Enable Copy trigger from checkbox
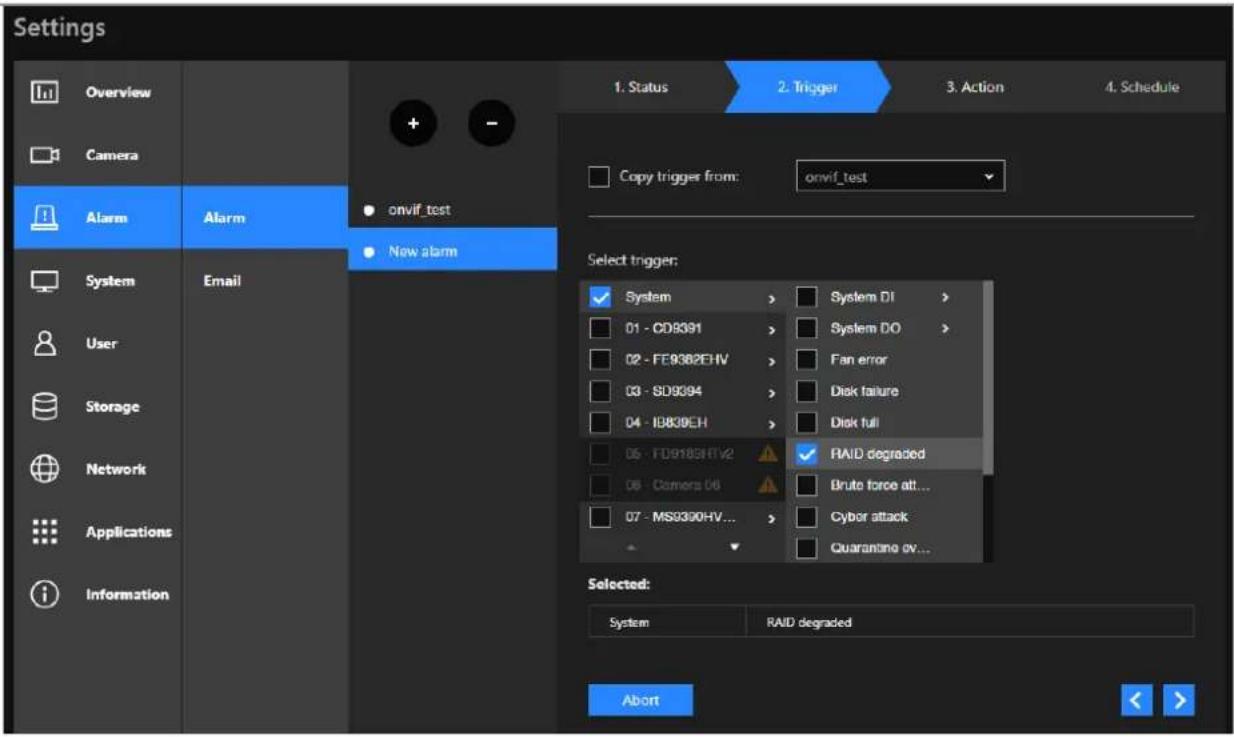 (x=598, y=177)
